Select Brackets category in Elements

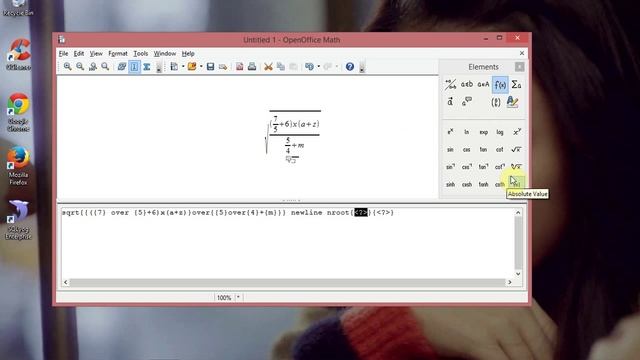pos(496,102)
